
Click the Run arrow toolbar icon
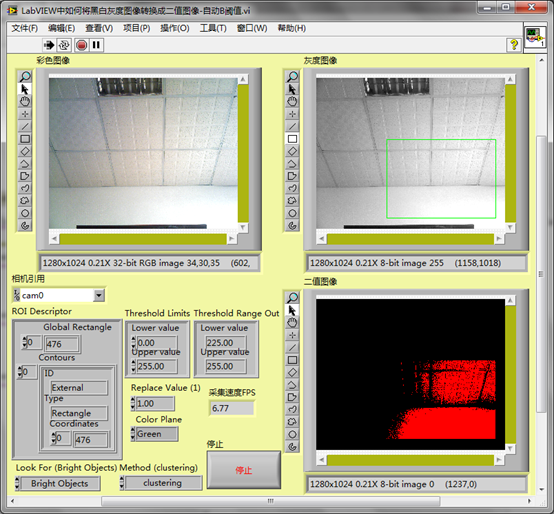(x=49, y=45)
